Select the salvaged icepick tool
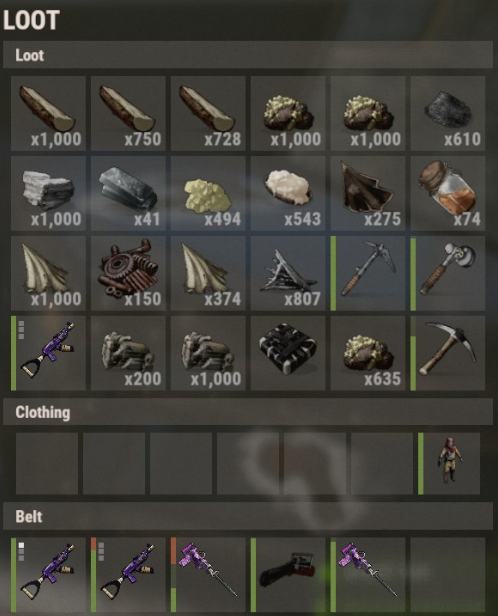This screenshot has height=616, width=498. coord(368,273)
